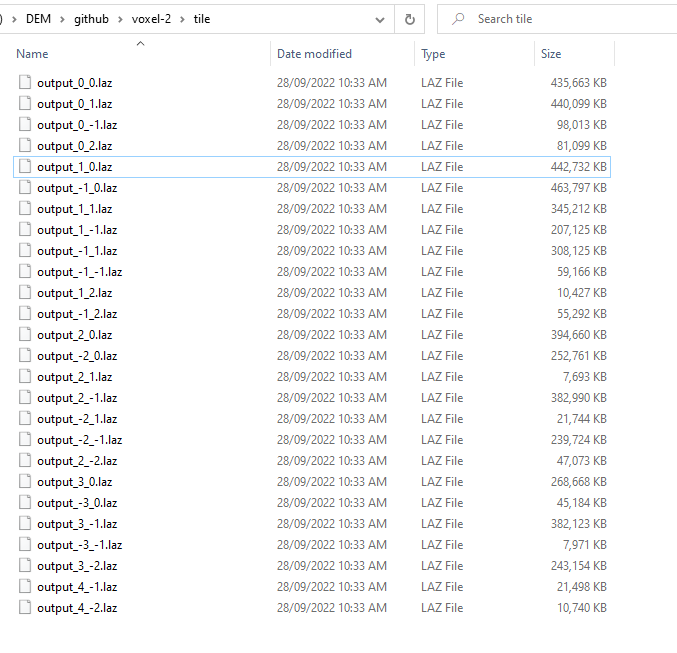Viewport: 677px width, 653px height.
Task: Select file name output_0_0.laz
Action: [x=74, y=83]
